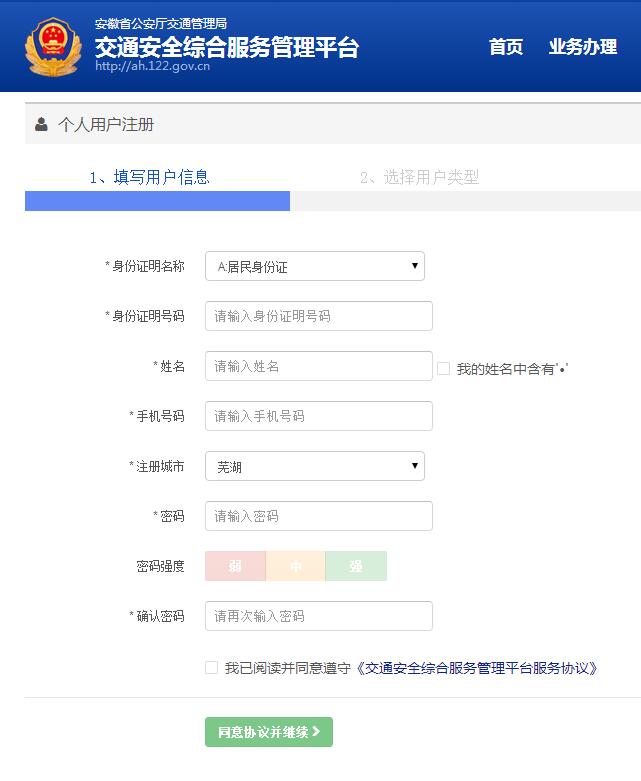Focus the 姓名 input field
The width and height of the screenshot is (641, 781).
tap(319, 366)
